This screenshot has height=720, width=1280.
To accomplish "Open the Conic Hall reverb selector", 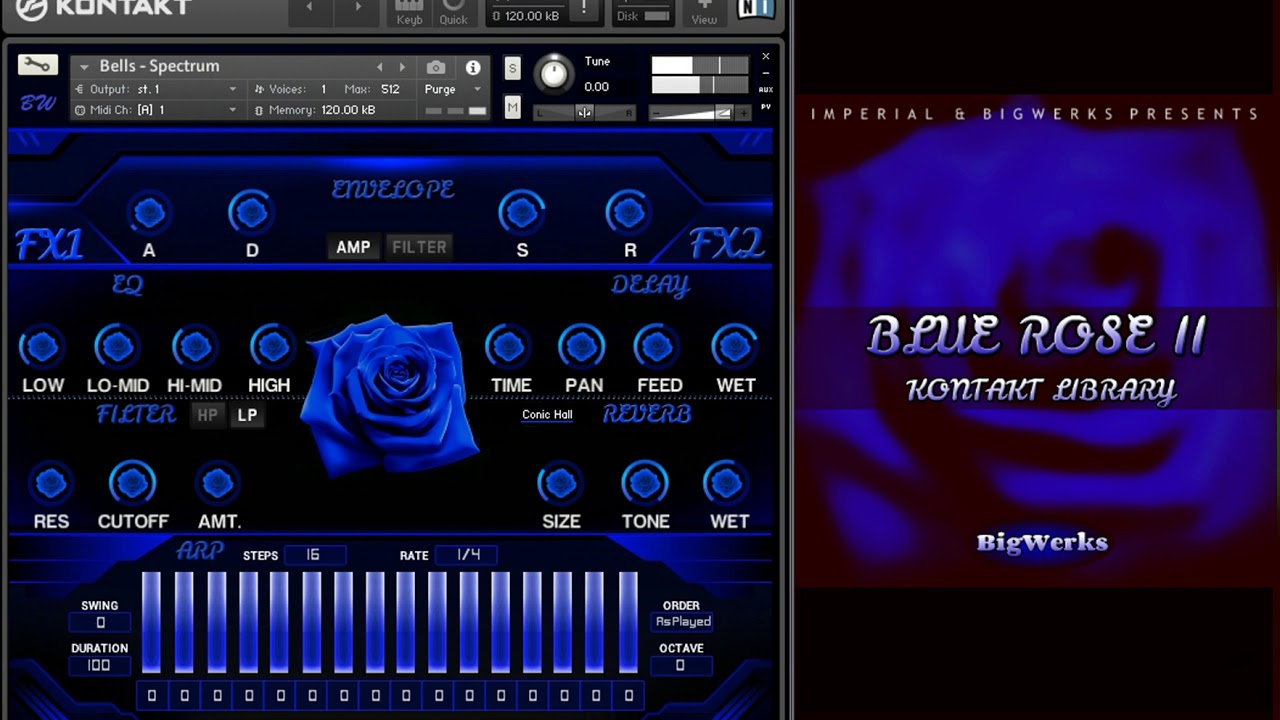I will (547, 414).
